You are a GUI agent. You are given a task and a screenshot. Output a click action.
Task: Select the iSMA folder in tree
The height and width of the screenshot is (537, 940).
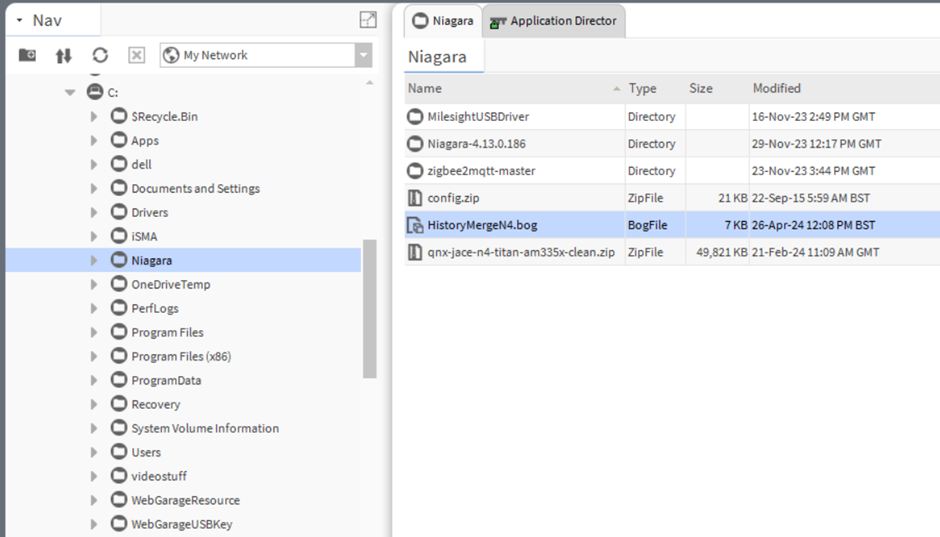click(144, 236)
